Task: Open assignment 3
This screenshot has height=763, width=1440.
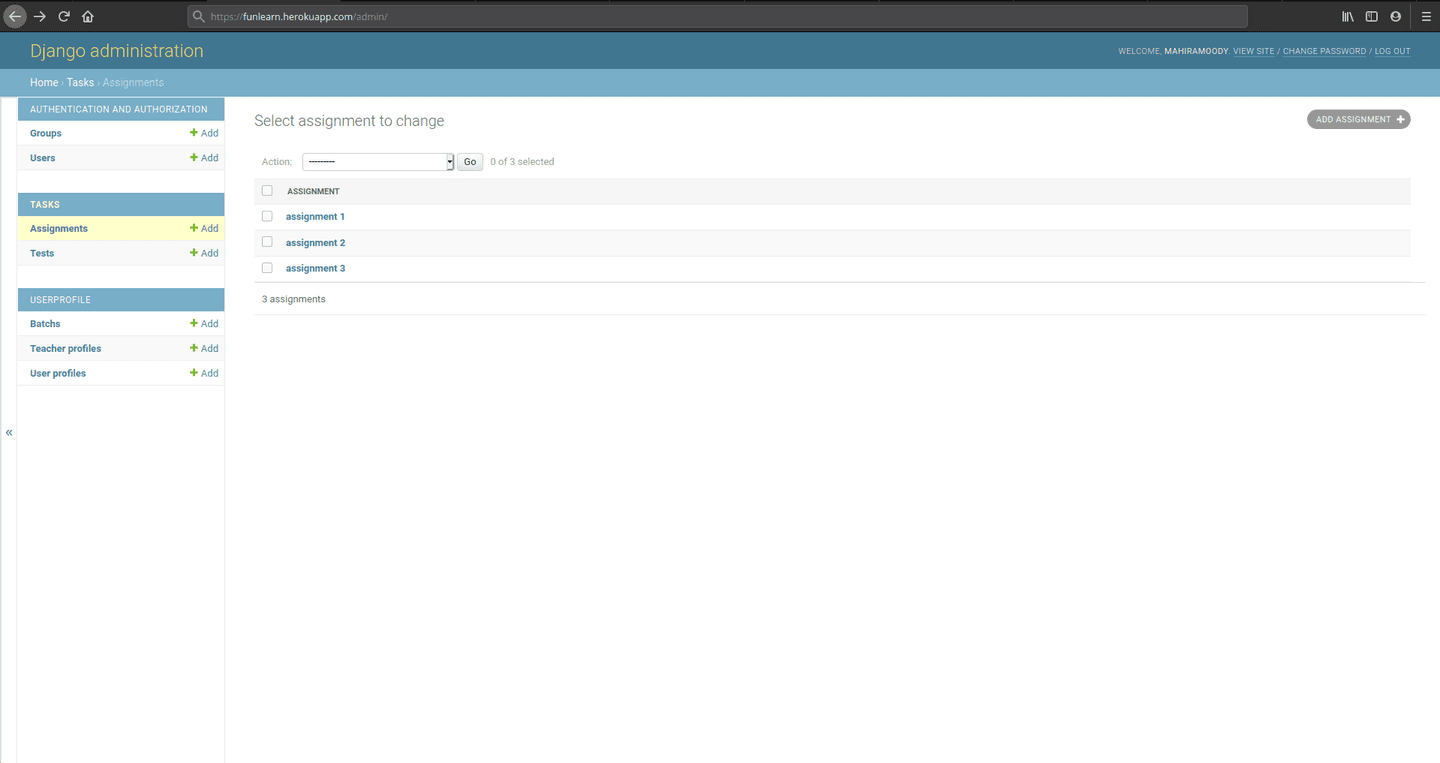Action: tap(315, 268)
